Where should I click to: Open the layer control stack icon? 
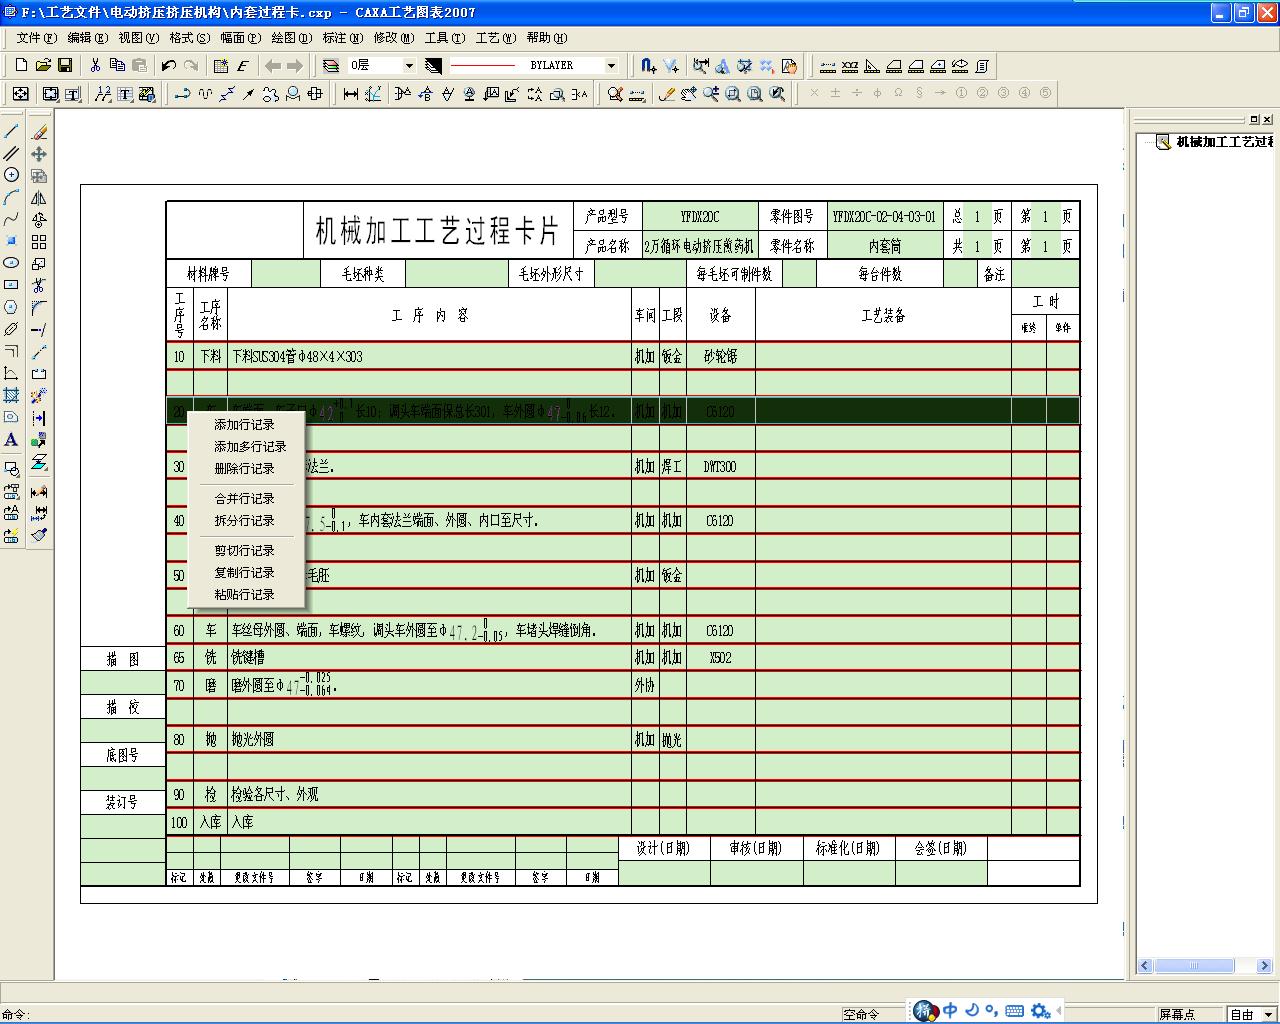point(331,66)
